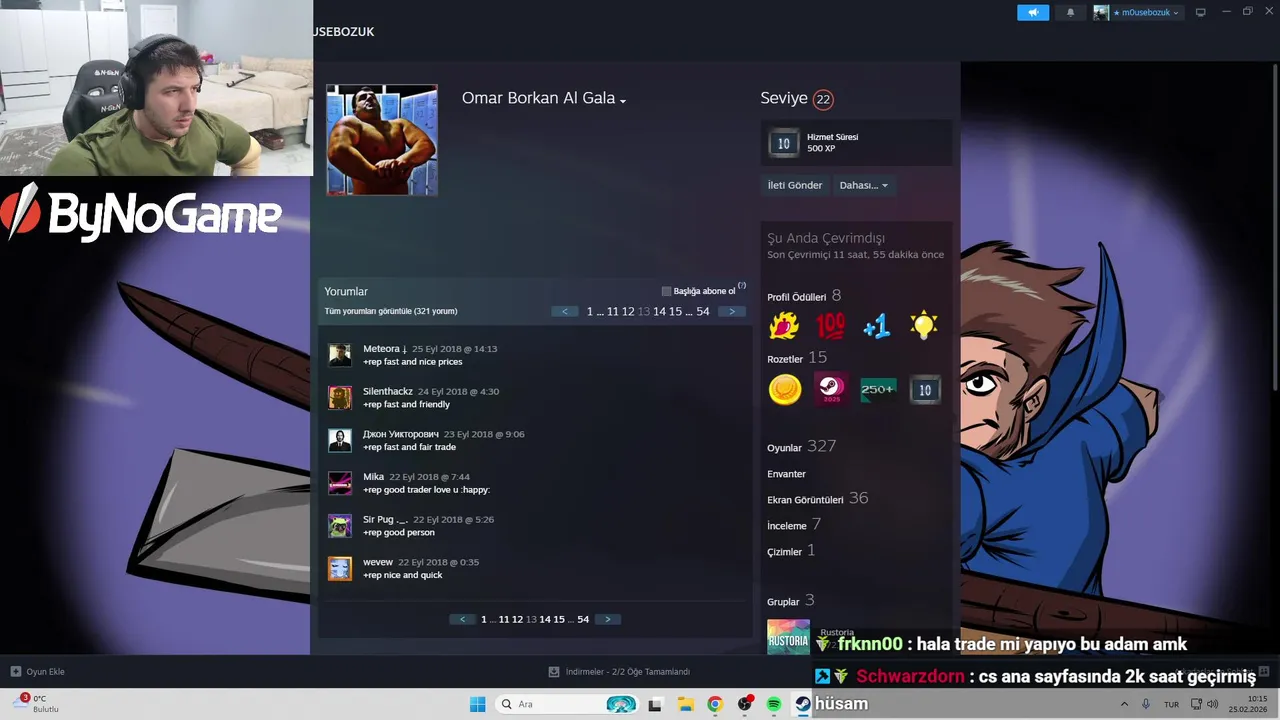Open Gruplar 3 groups link

[790, 601]
